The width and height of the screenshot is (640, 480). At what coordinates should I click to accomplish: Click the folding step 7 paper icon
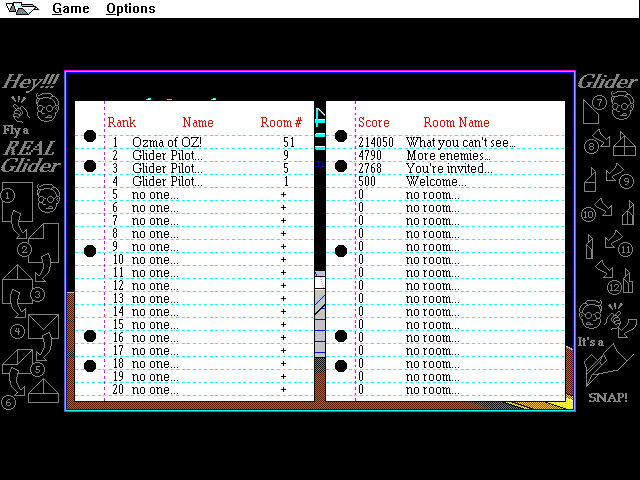click(x=591, y=110)
